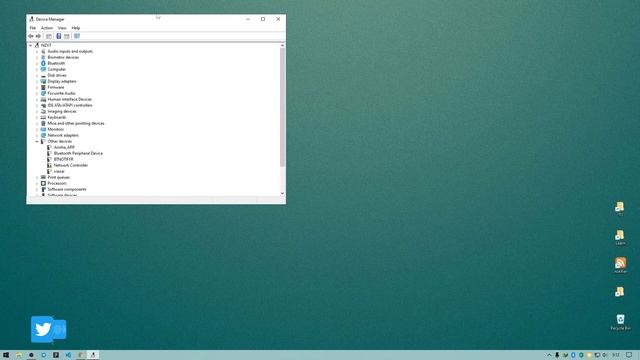Click the Bluetooth category icon

click(43, 63)
